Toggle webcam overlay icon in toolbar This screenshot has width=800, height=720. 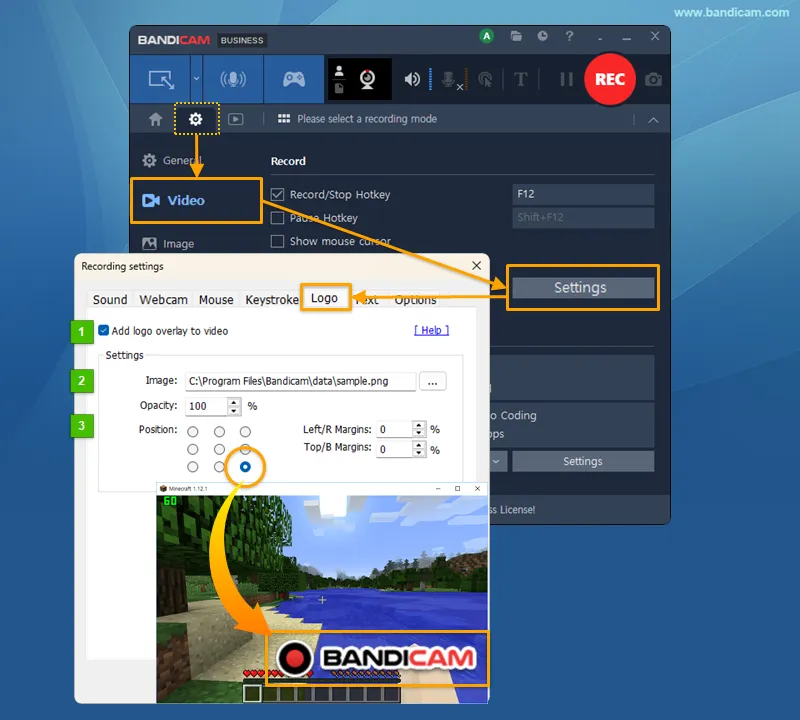tap(367, 79)
